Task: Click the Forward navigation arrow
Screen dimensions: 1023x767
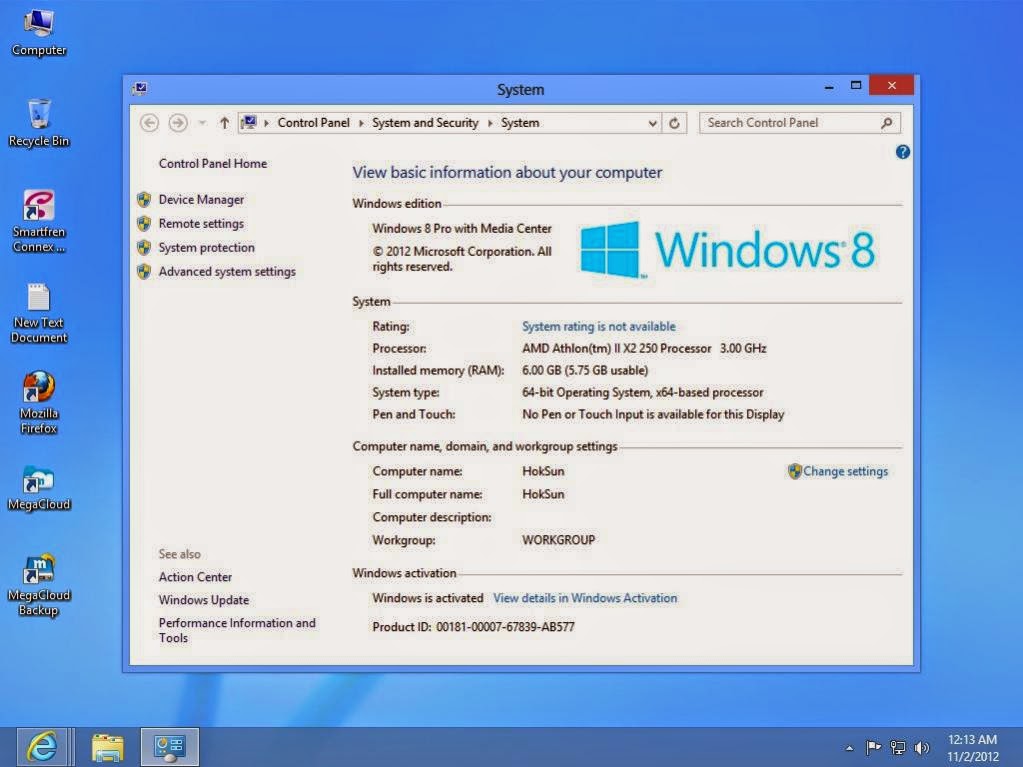Action: [178, 123]
